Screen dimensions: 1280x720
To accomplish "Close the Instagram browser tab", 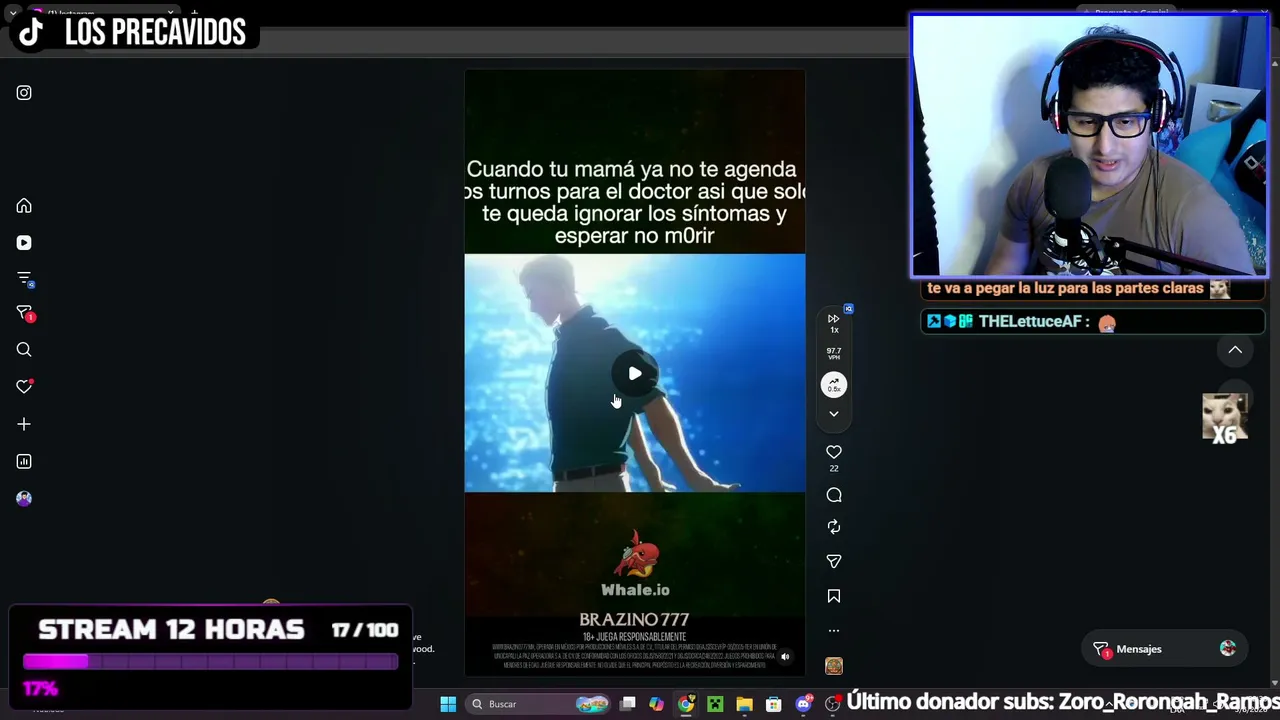I will (x=170, y=13).
